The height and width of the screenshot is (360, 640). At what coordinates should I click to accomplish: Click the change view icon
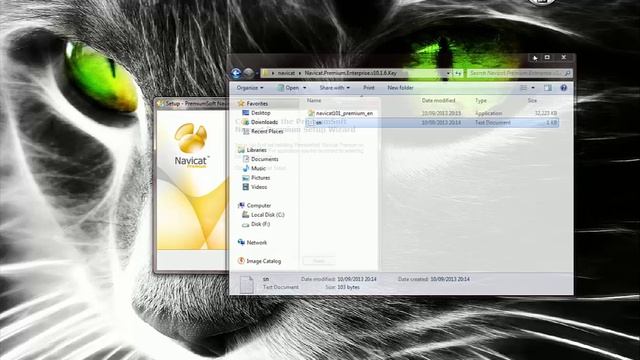524,88
